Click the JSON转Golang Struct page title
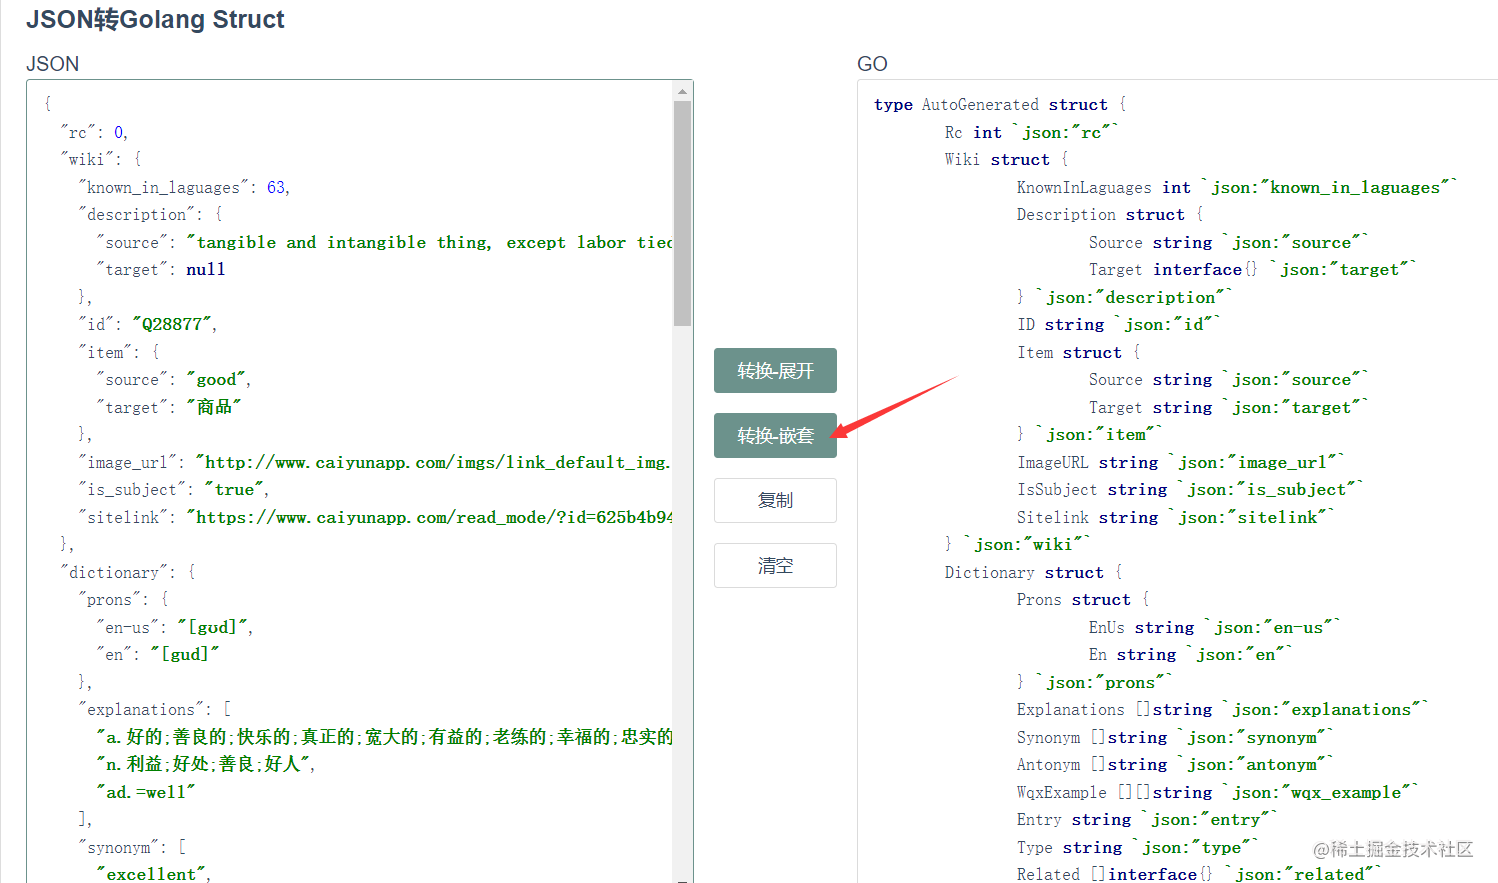 click(155, 20)
